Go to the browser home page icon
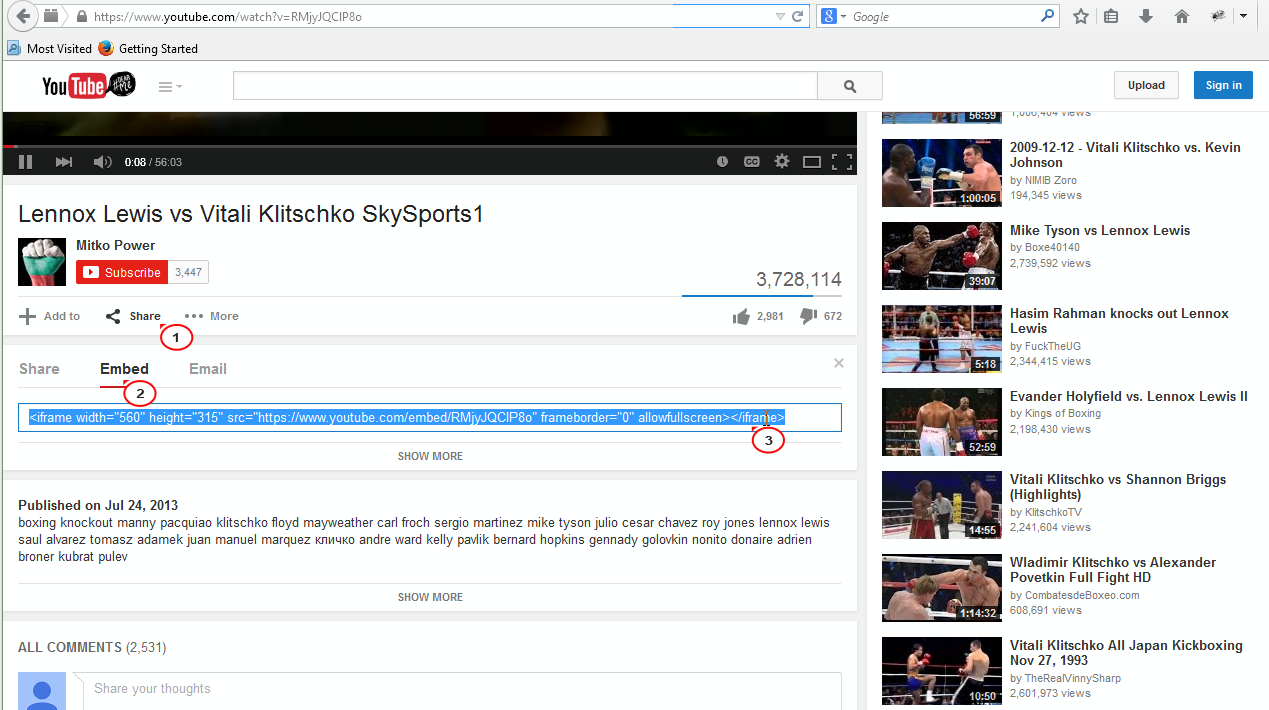 pos(1182,16)
